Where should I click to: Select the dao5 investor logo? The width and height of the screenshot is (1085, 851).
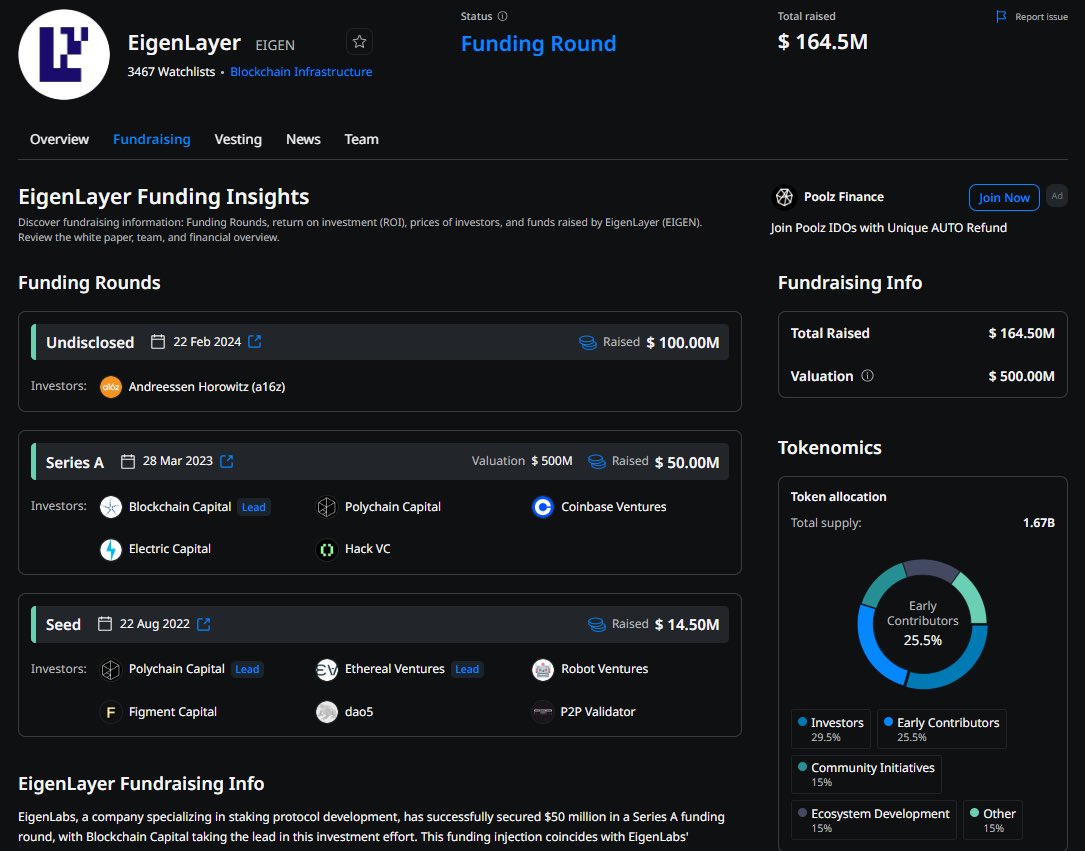[x=327, y=711]
